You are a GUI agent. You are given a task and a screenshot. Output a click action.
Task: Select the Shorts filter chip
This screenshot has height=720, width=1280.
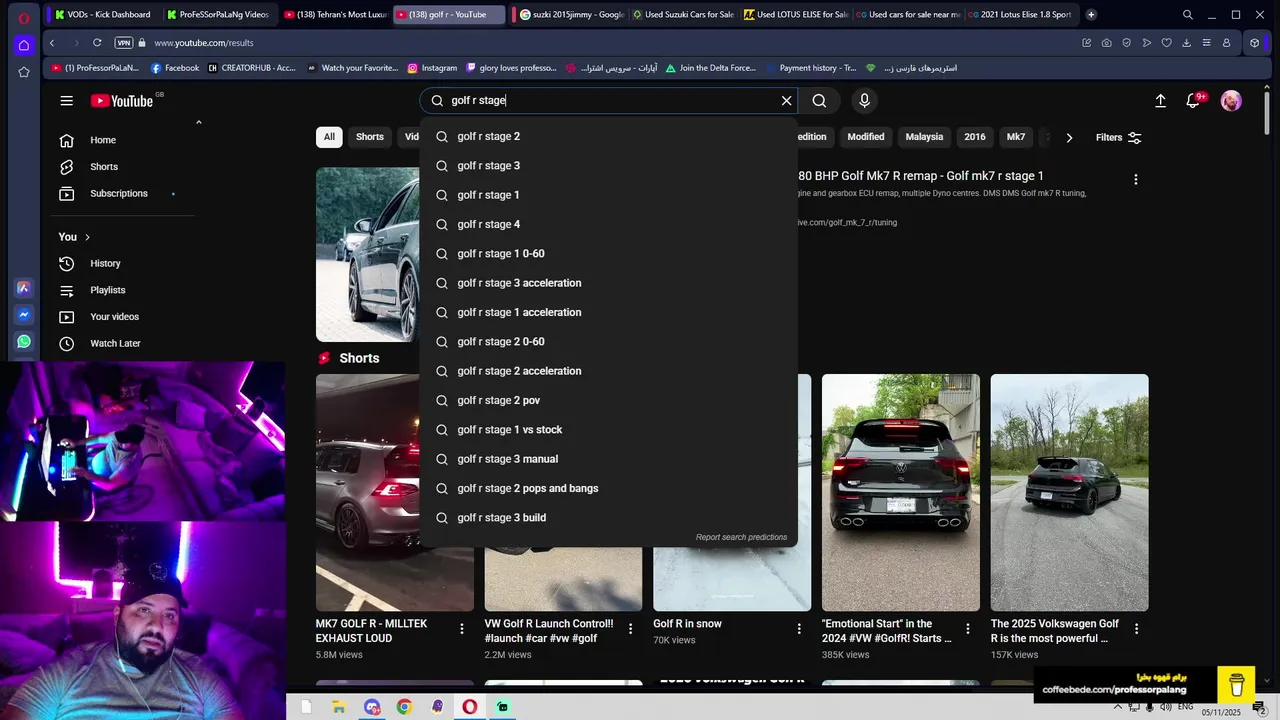[370, 137]
